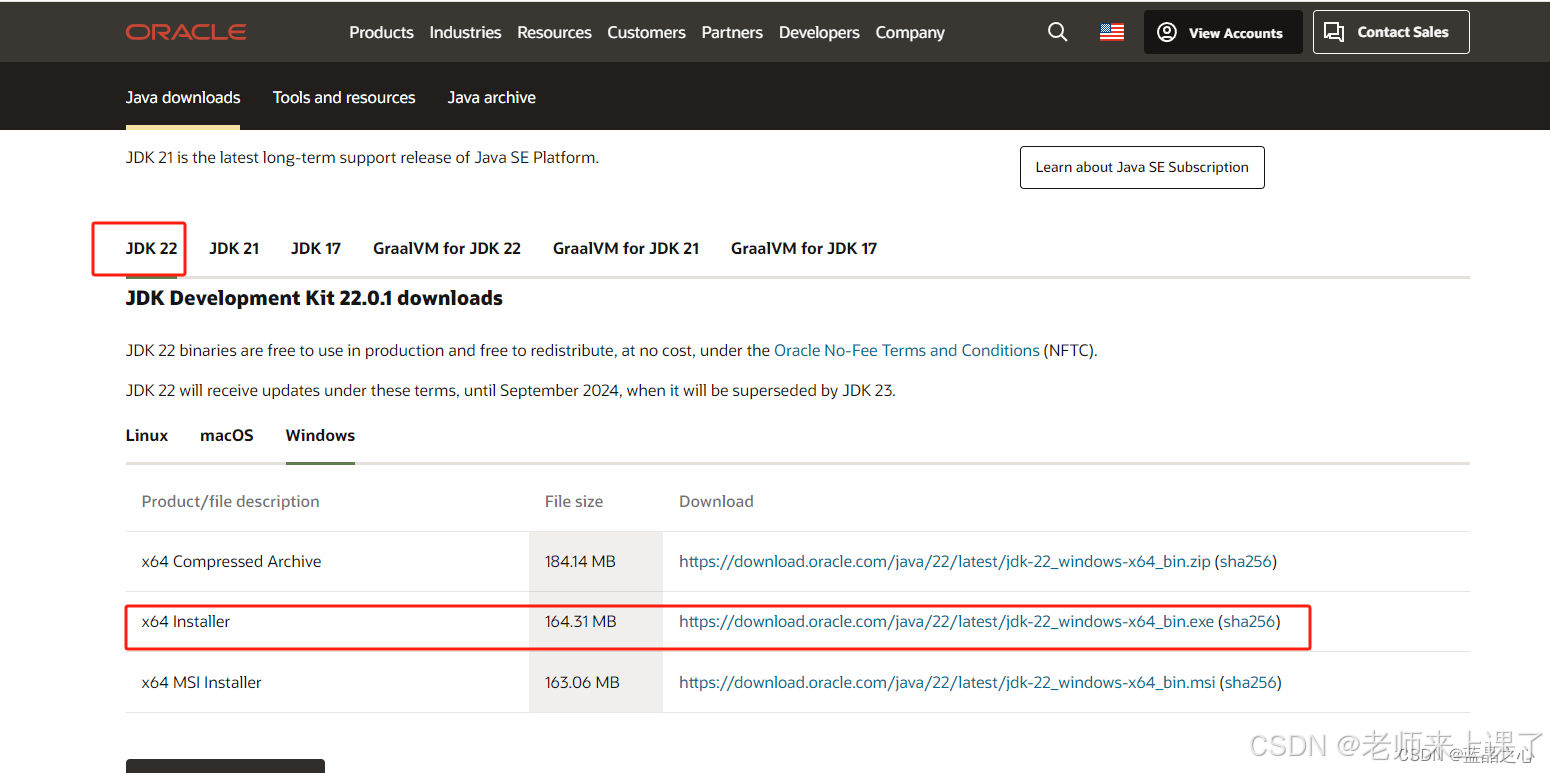
Task: Select GraalVM for JDK 21 tab
Action: point(626,248)
